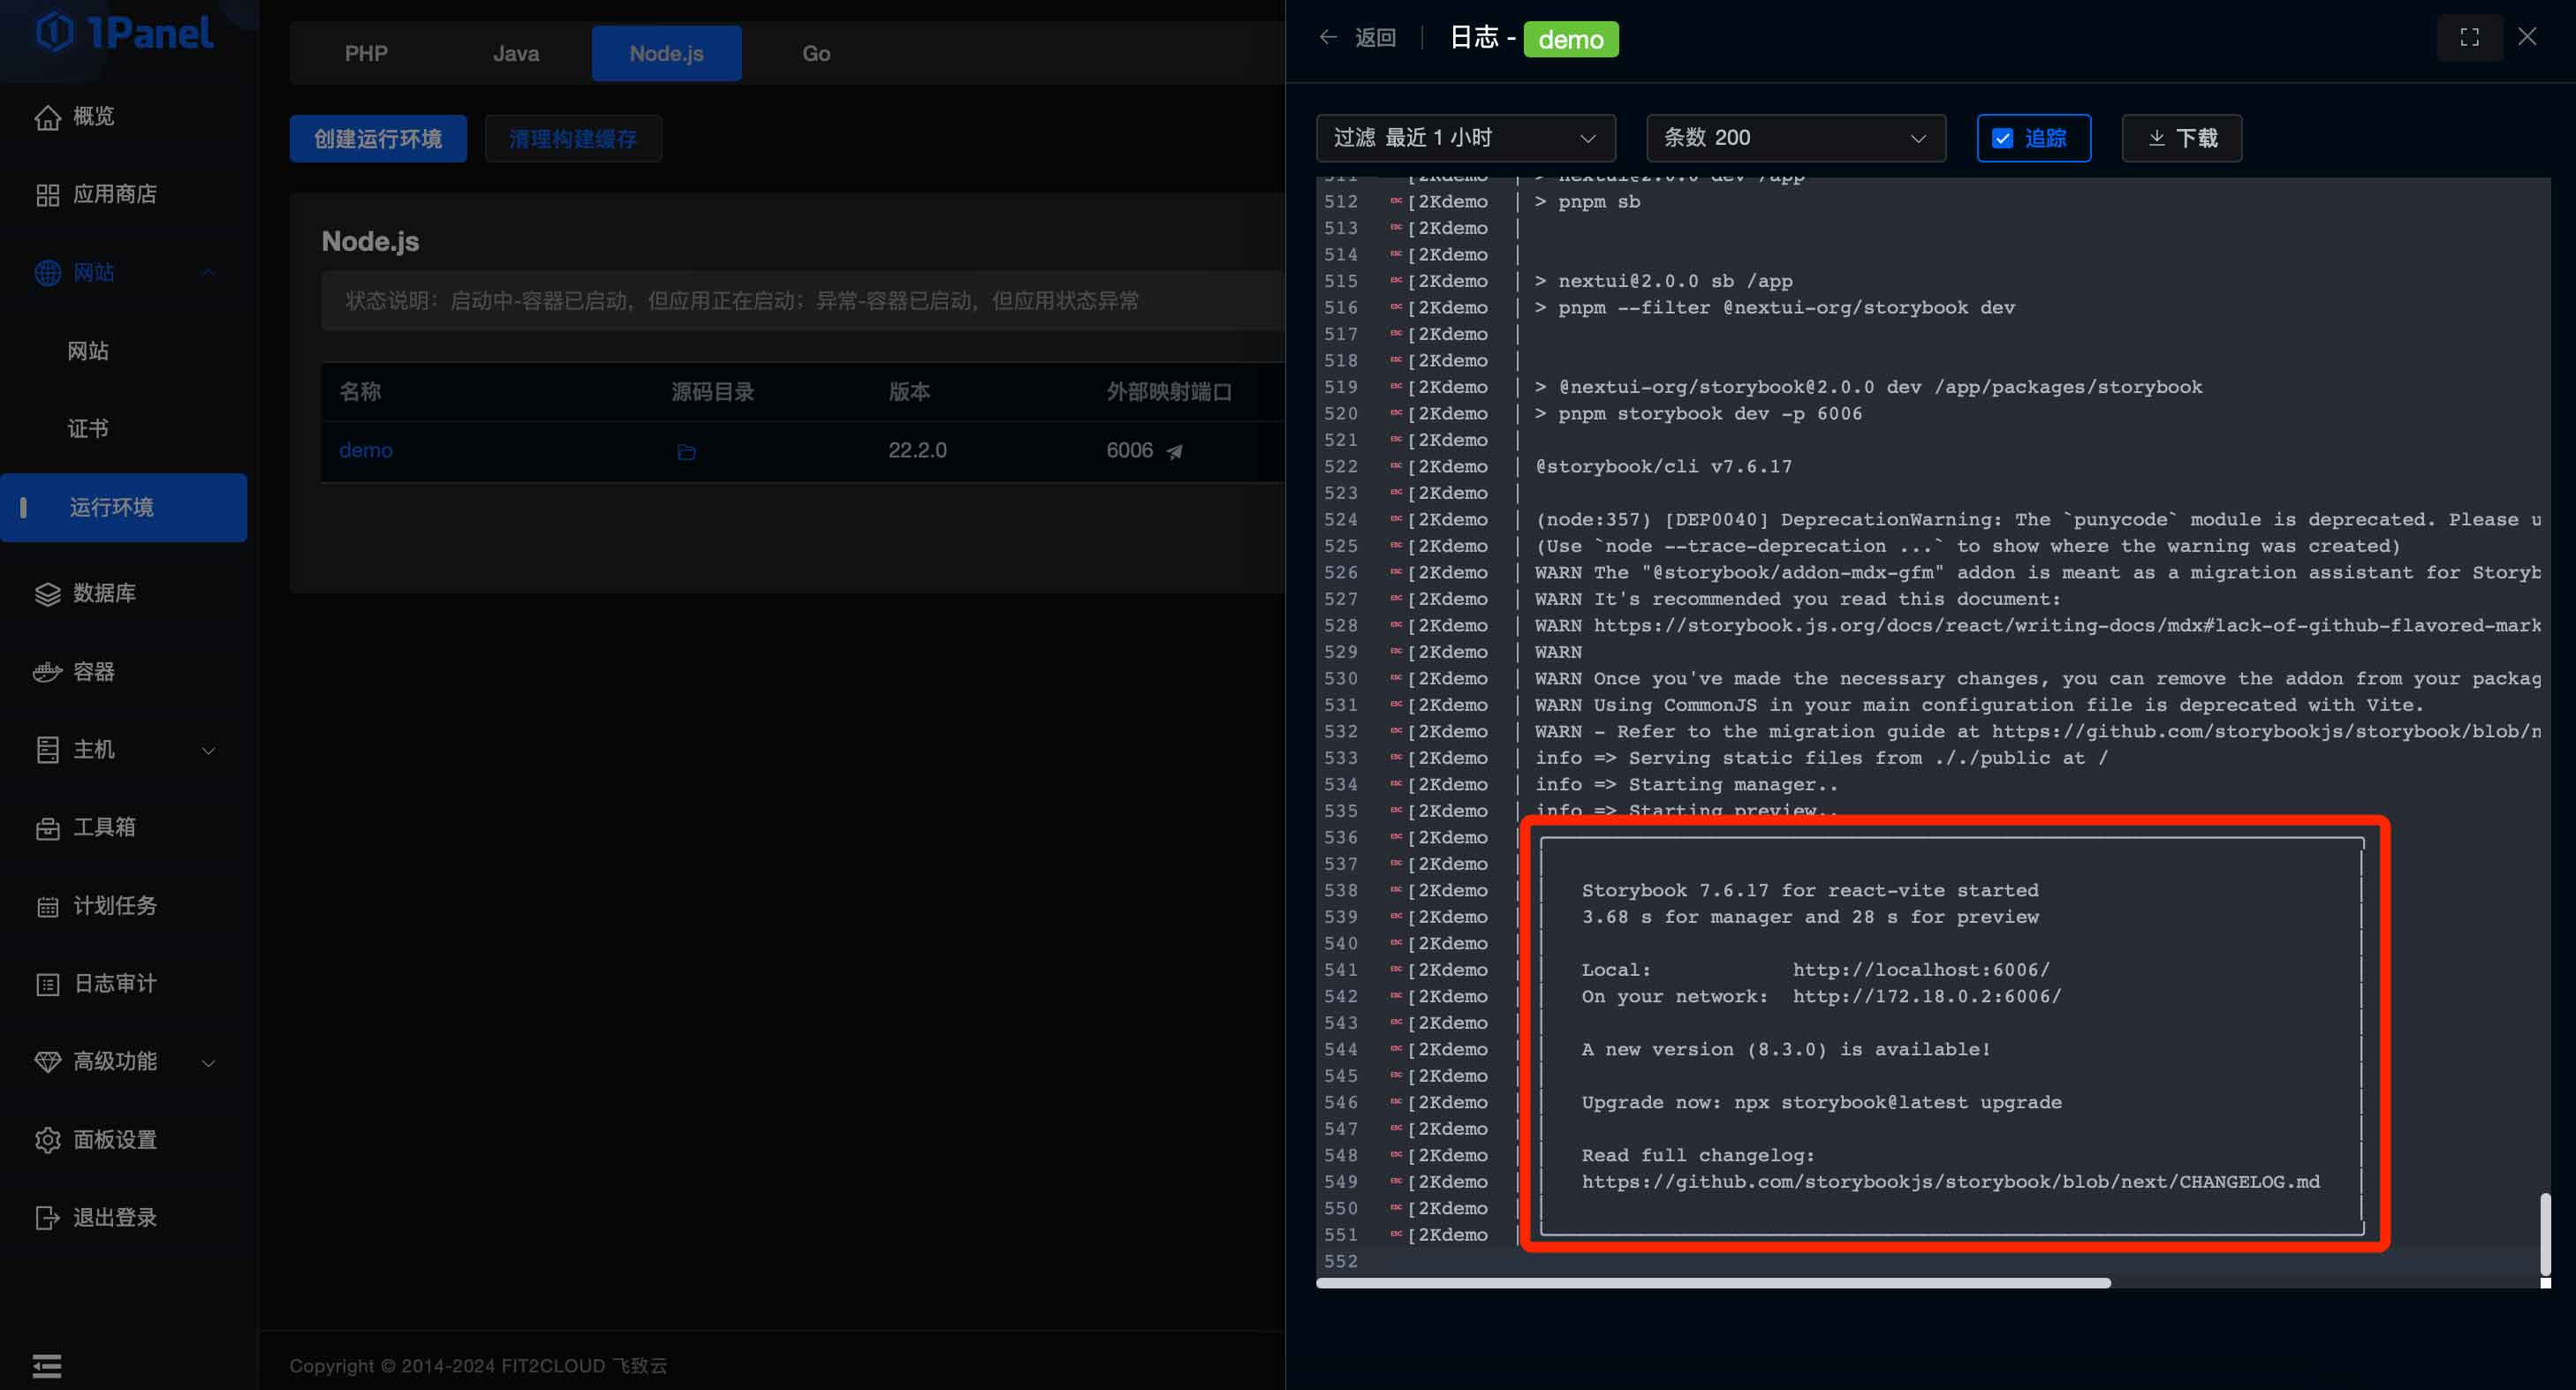Viewport: 2576px width, 1390px height.
Task: Expand the 高级功能 submenu chevron
Action: pos(209,1063)
